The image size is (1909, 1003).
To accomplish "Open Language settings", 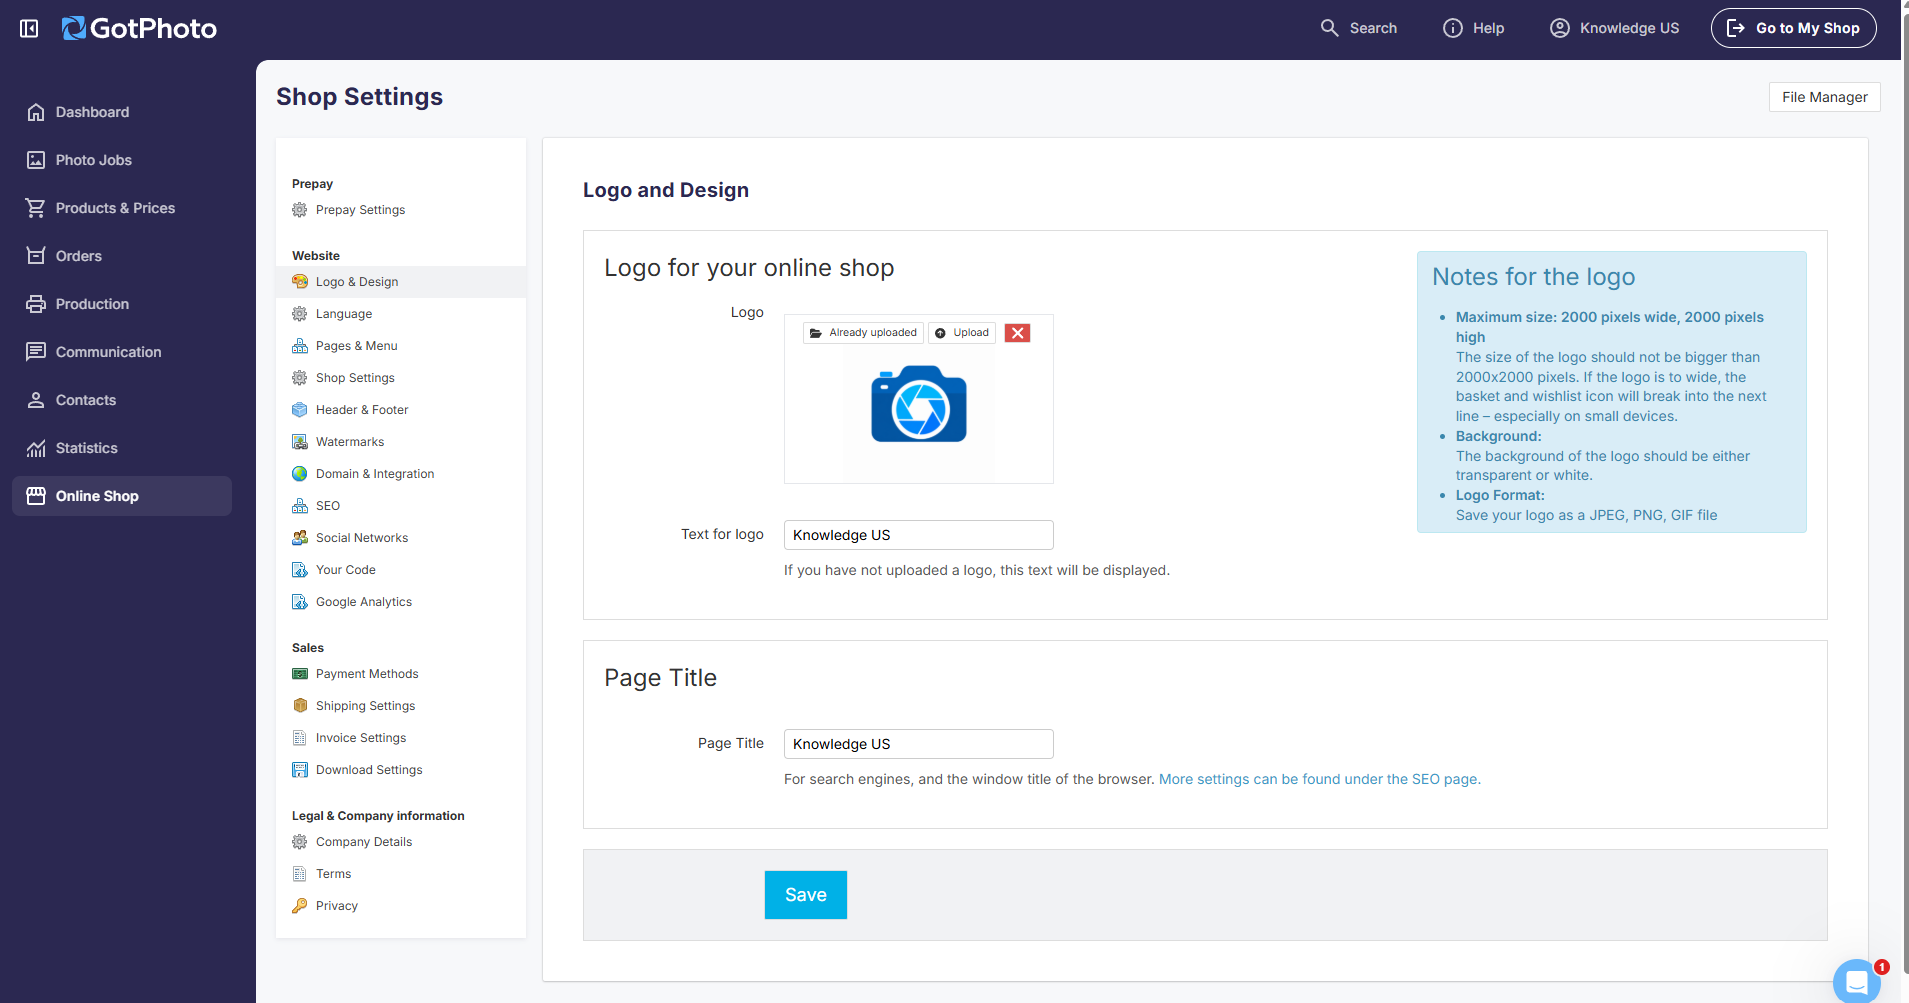I will (x=401, y=314).
